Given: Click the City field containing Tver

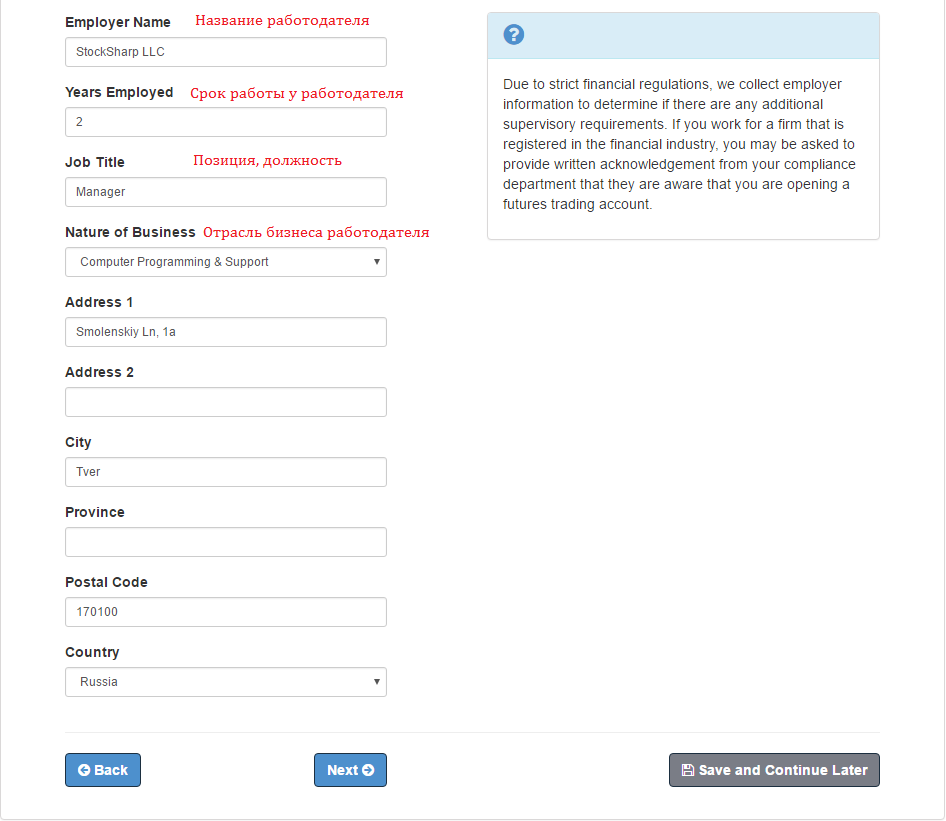Looking at the screenshot, I should (x=225, y=472).
